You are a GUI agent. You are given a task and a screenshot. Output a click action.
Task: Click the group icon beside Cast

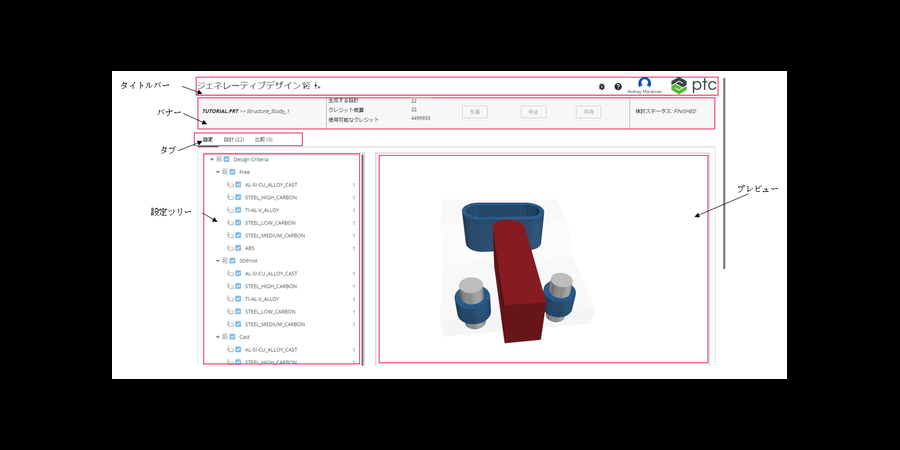(x=225, y=337)
